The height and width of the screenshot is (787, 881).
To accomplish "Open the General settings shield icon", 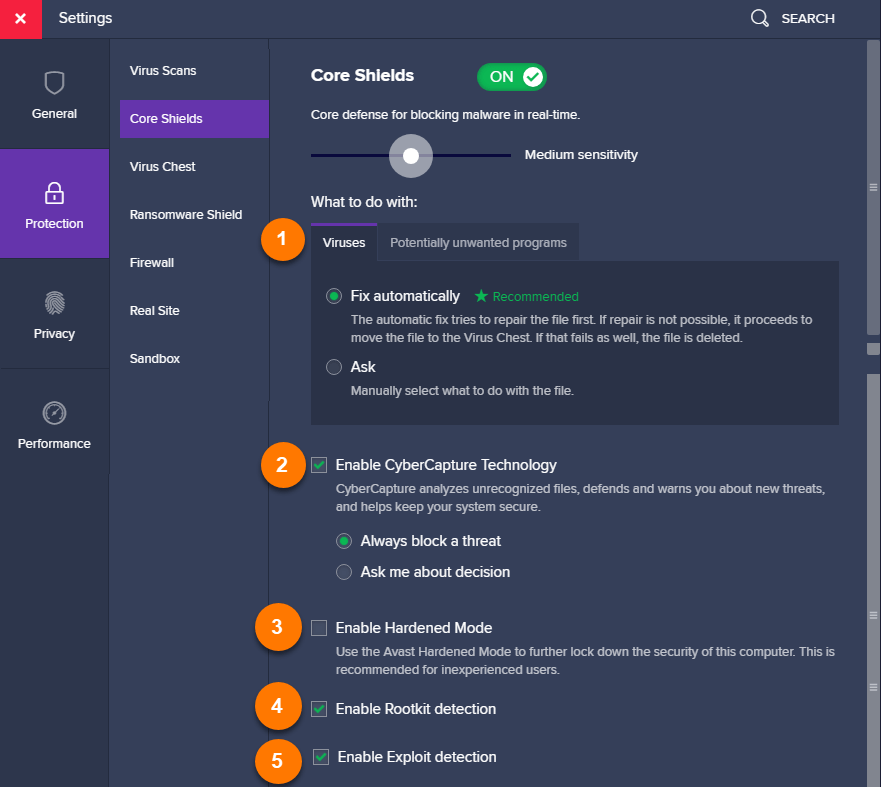I will (55, 83).
